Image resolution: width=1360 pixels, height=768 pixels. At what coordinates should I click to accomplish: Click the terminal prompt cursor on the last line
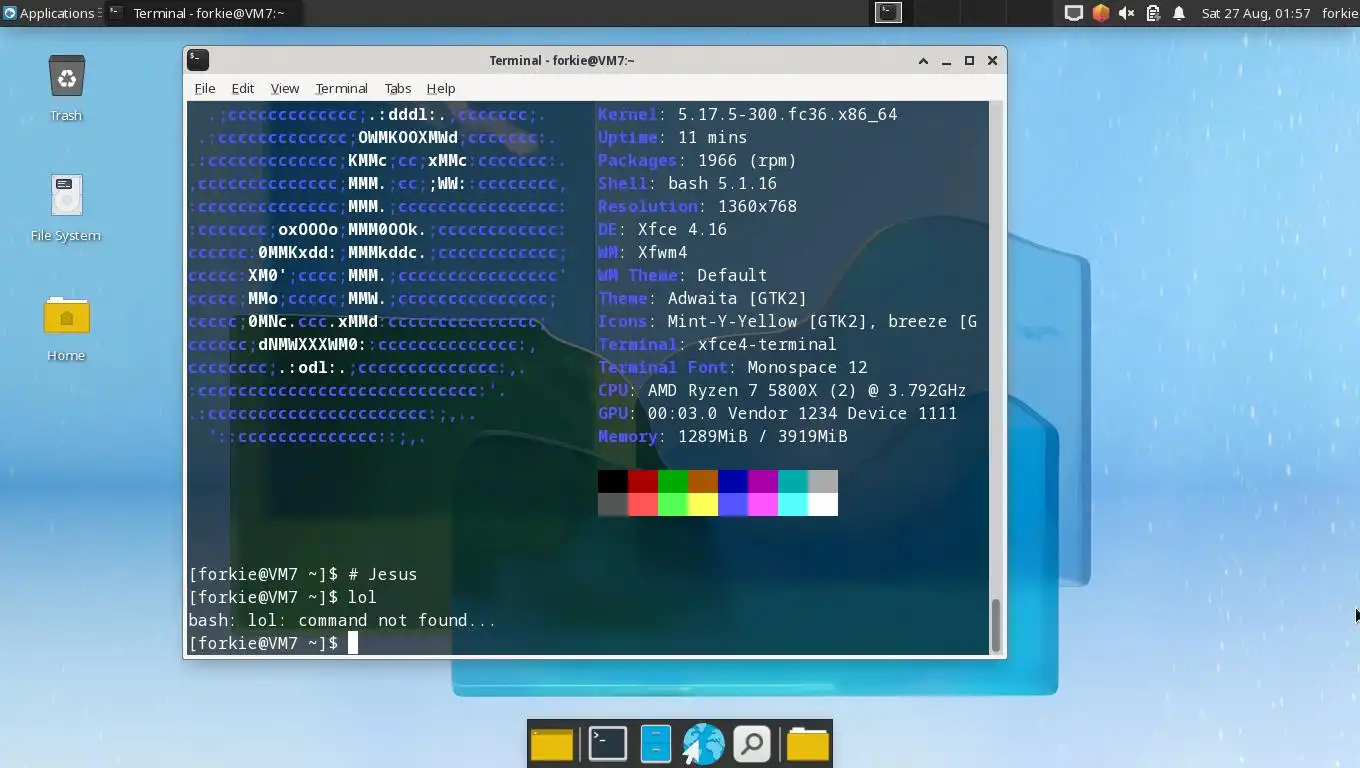pos(353,643)
